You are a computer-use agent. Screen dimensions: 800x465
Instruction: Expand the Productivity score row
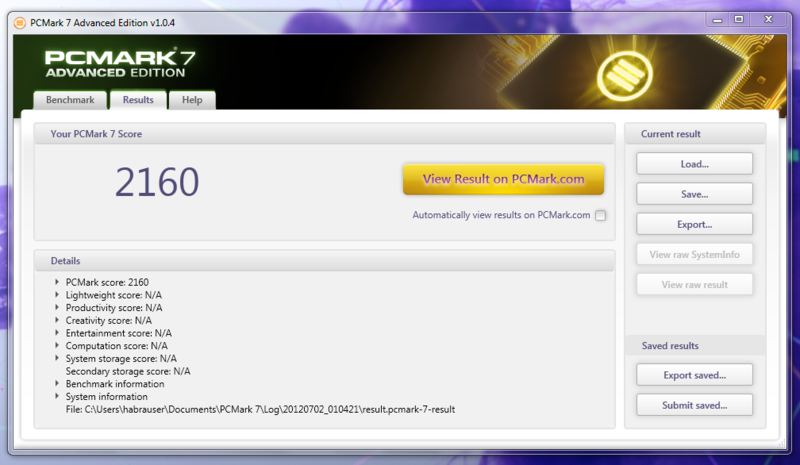[x=57, y=307]
